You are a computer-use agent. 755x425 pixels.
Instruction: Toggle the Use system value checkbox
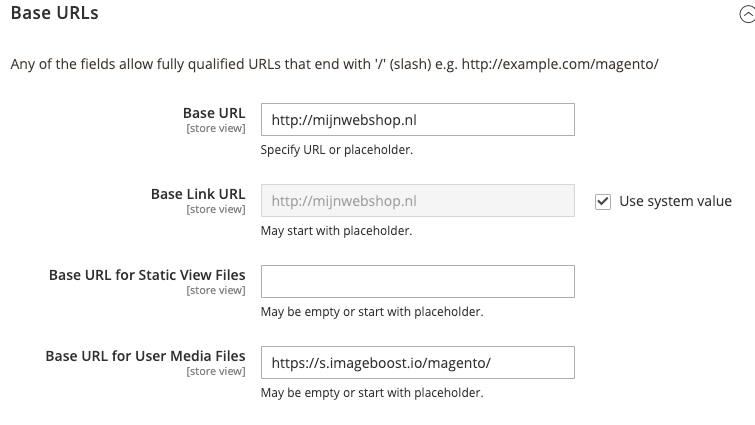[x=603, y=201]
